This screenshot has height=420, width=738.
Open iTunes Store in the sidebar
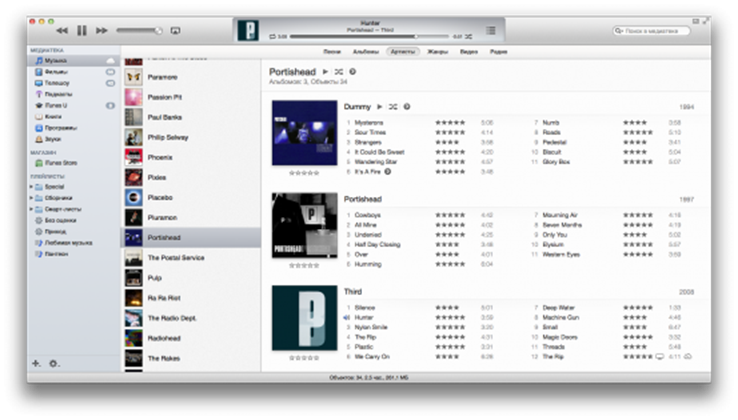[73, 163]
